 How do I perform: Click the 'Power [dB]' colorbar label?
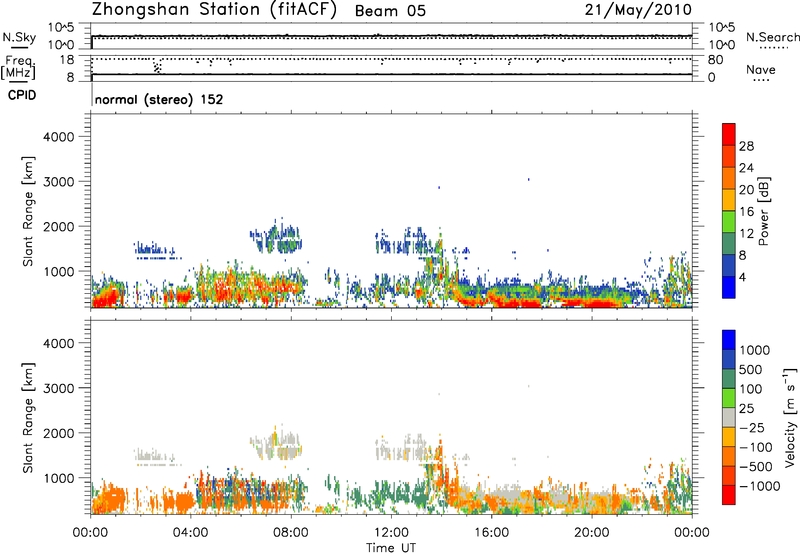[763, 211]
